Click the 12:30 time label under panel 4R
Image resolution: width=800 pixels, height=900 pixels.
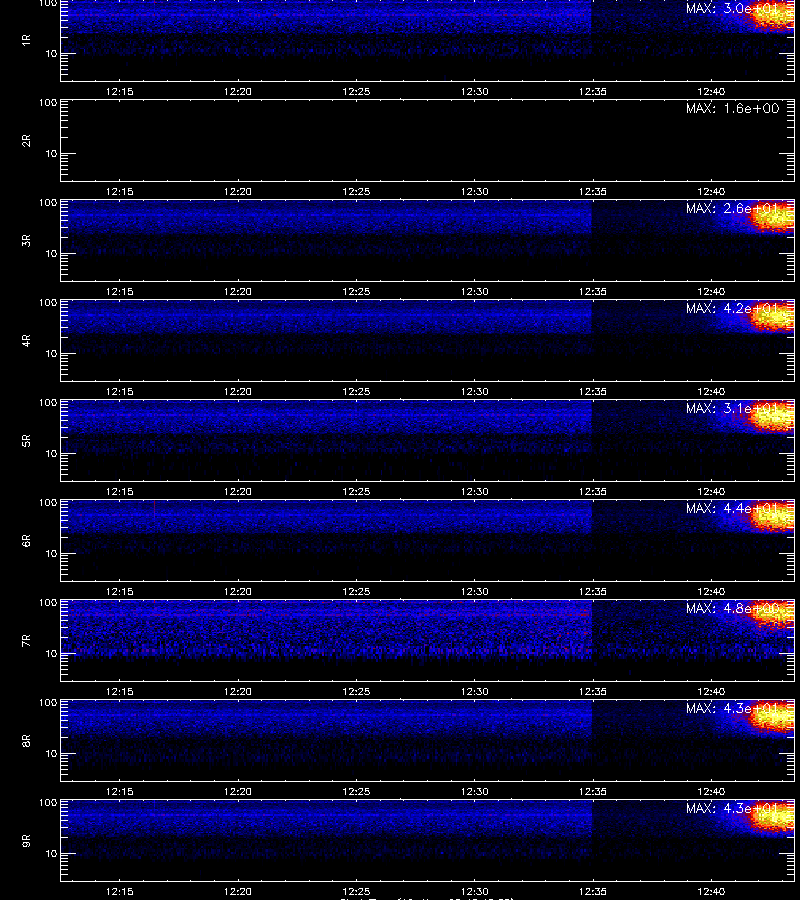475,391
